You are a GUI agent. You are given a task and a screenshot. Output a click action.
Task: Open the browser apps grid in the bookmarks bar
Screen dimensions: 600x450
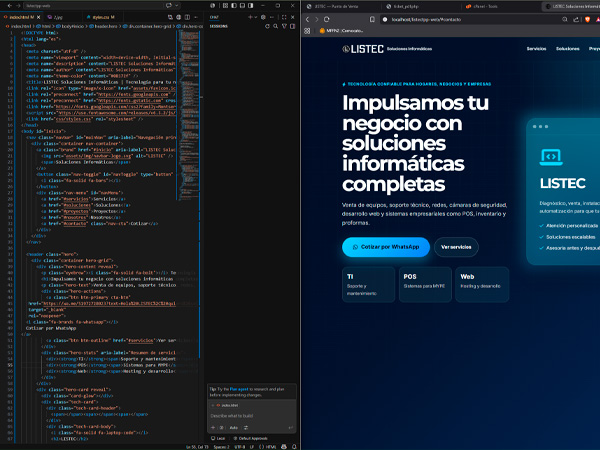coord(307,31)
